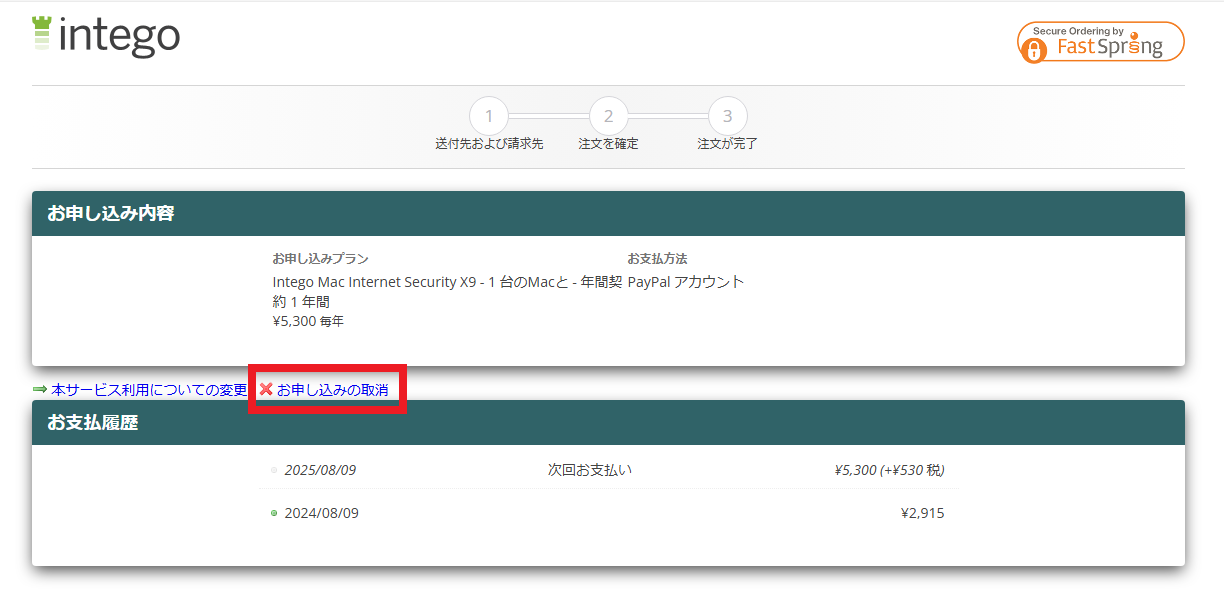Click the お申し込みの取消 cancel link

coord(333,389)
